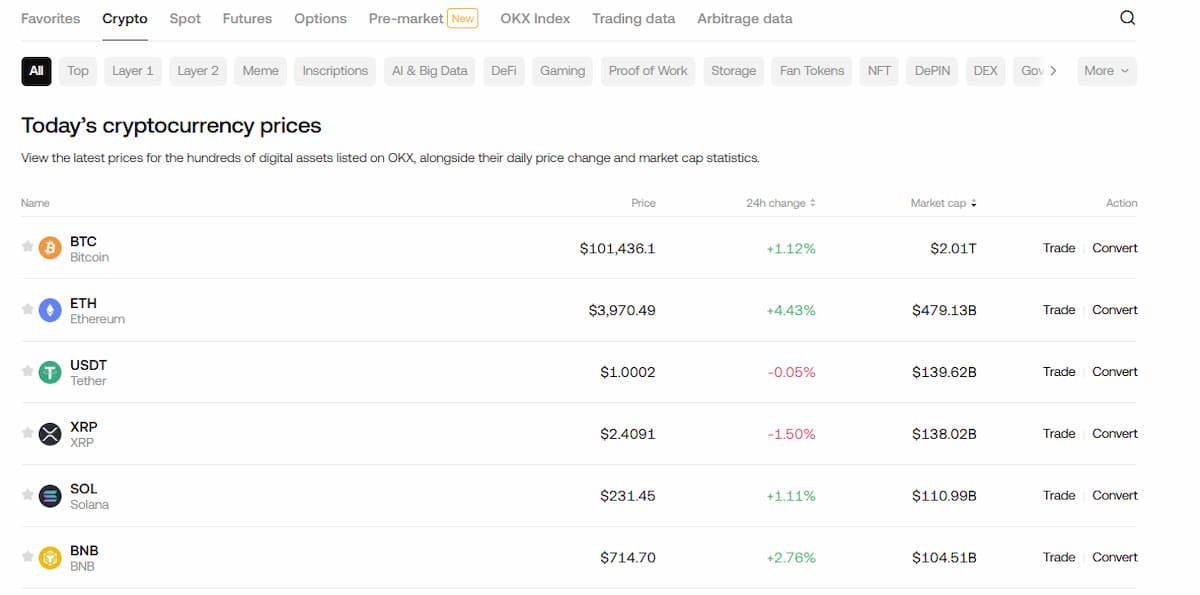Select the Crypto tab
Screen dimensions: 1200x595
tap(125, 18)
